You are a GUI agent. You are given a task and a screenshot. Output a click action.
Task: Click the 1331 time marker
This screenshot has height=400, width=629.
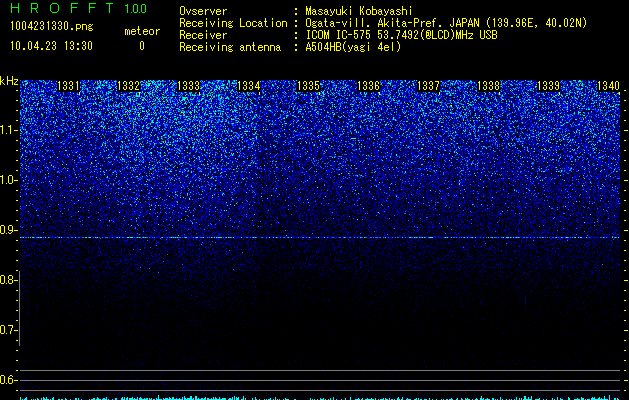(x=68, y=86)
